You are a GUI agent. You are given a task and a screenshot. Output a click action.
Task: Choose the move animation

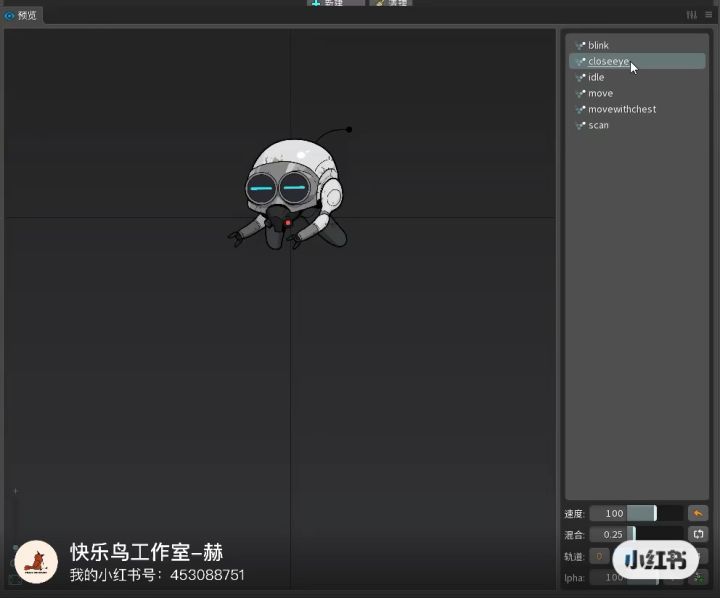[637, 93]
